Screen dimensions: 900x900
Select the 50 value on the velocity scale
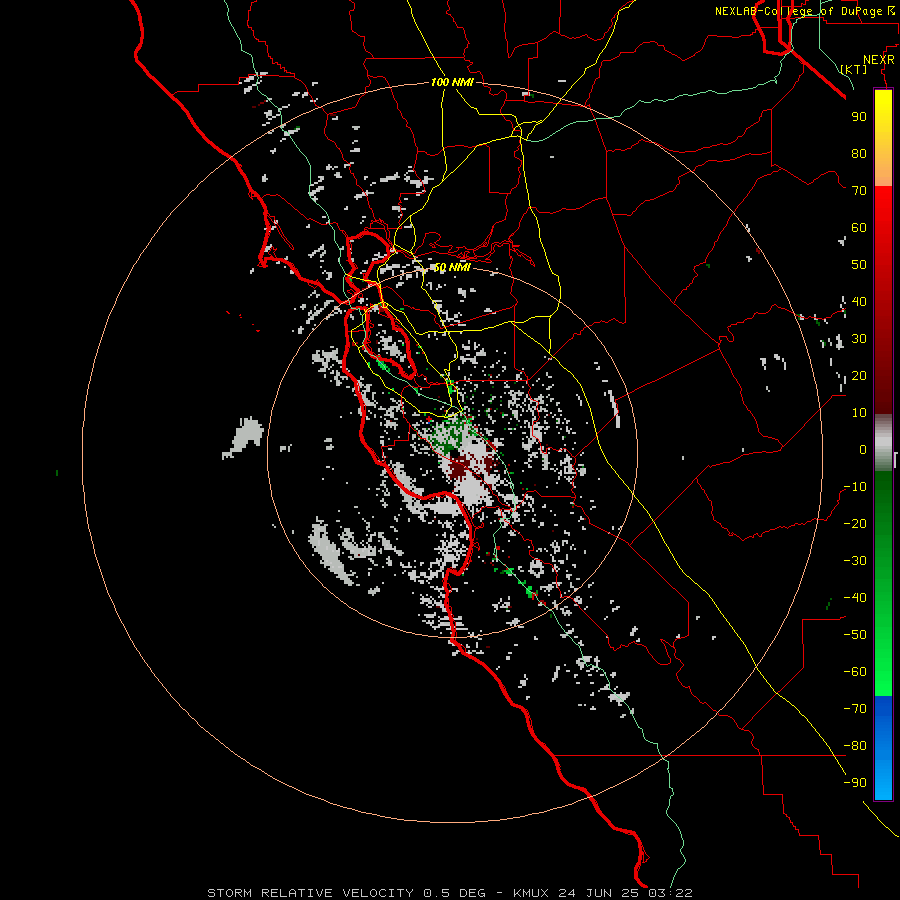859,265
